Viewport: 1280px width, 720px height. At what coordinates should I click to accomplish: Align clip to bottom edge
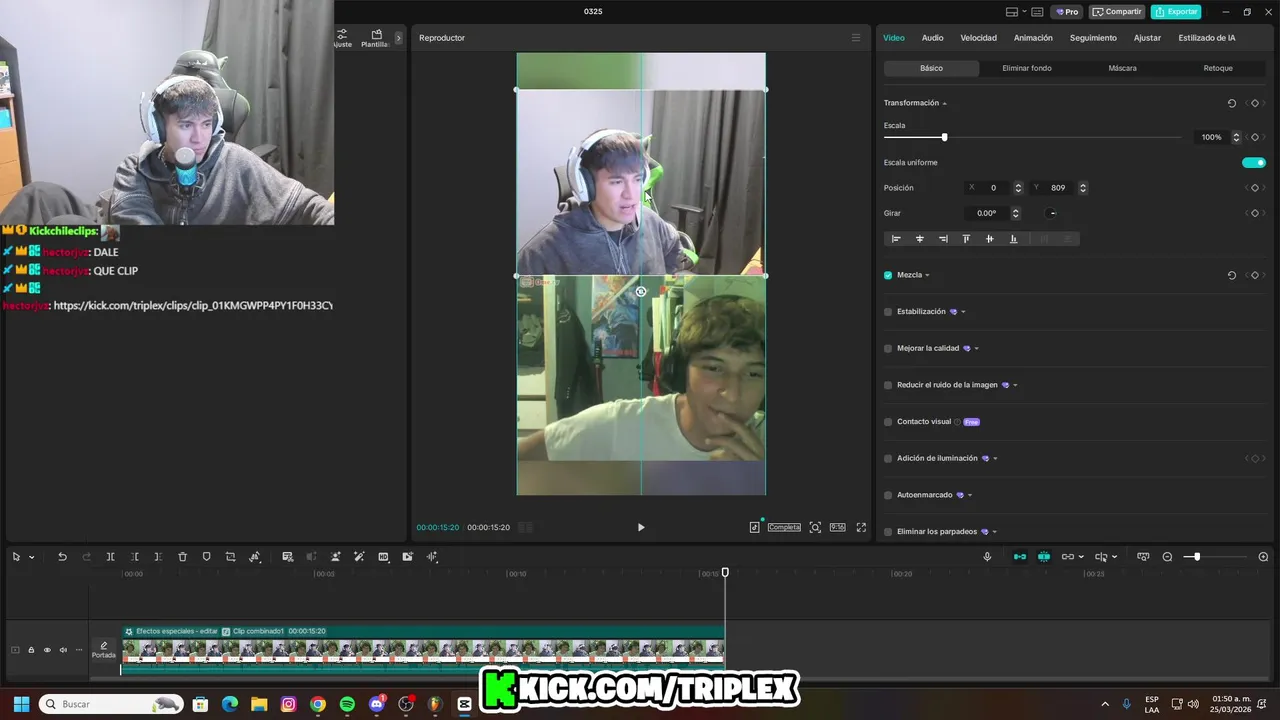(x=1013, y=239)
